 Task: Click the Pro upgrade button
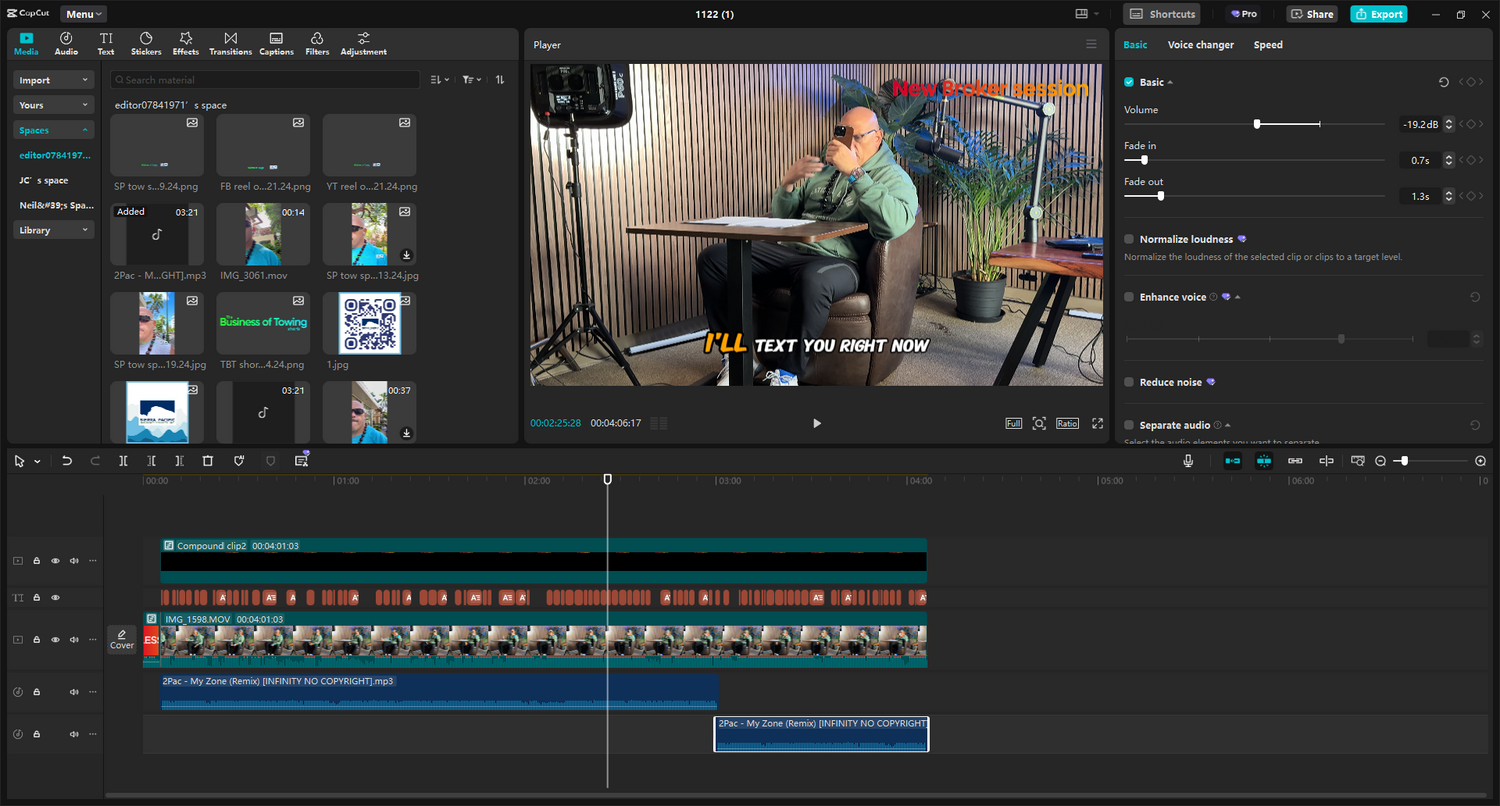1244,14
